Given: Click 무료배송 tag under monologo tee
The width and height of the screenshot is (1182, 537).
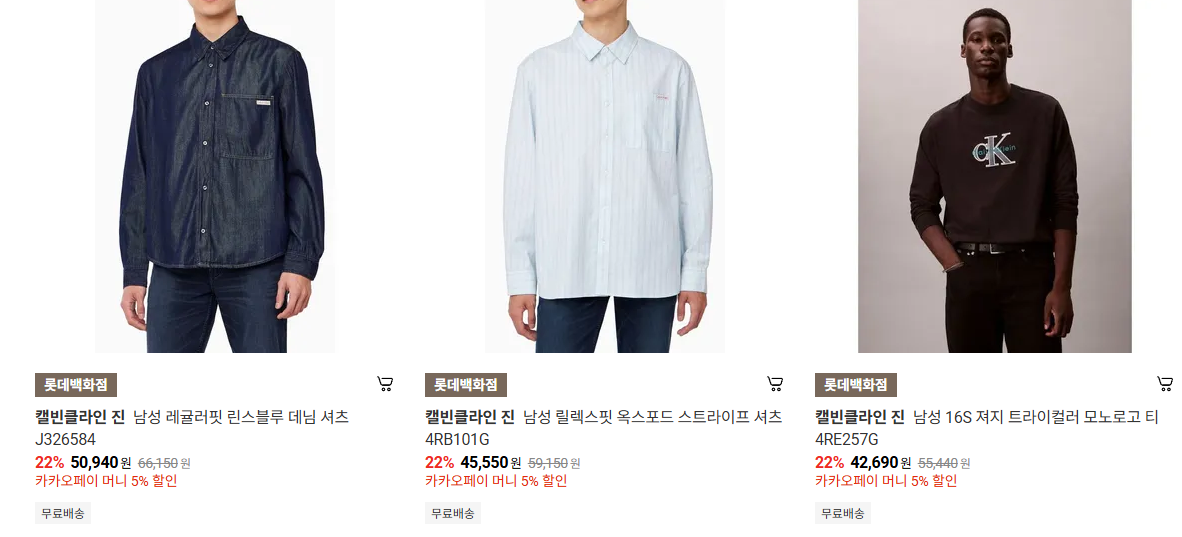Looking at the screenshot, I should pyautogui.click(x=843, y=514).
